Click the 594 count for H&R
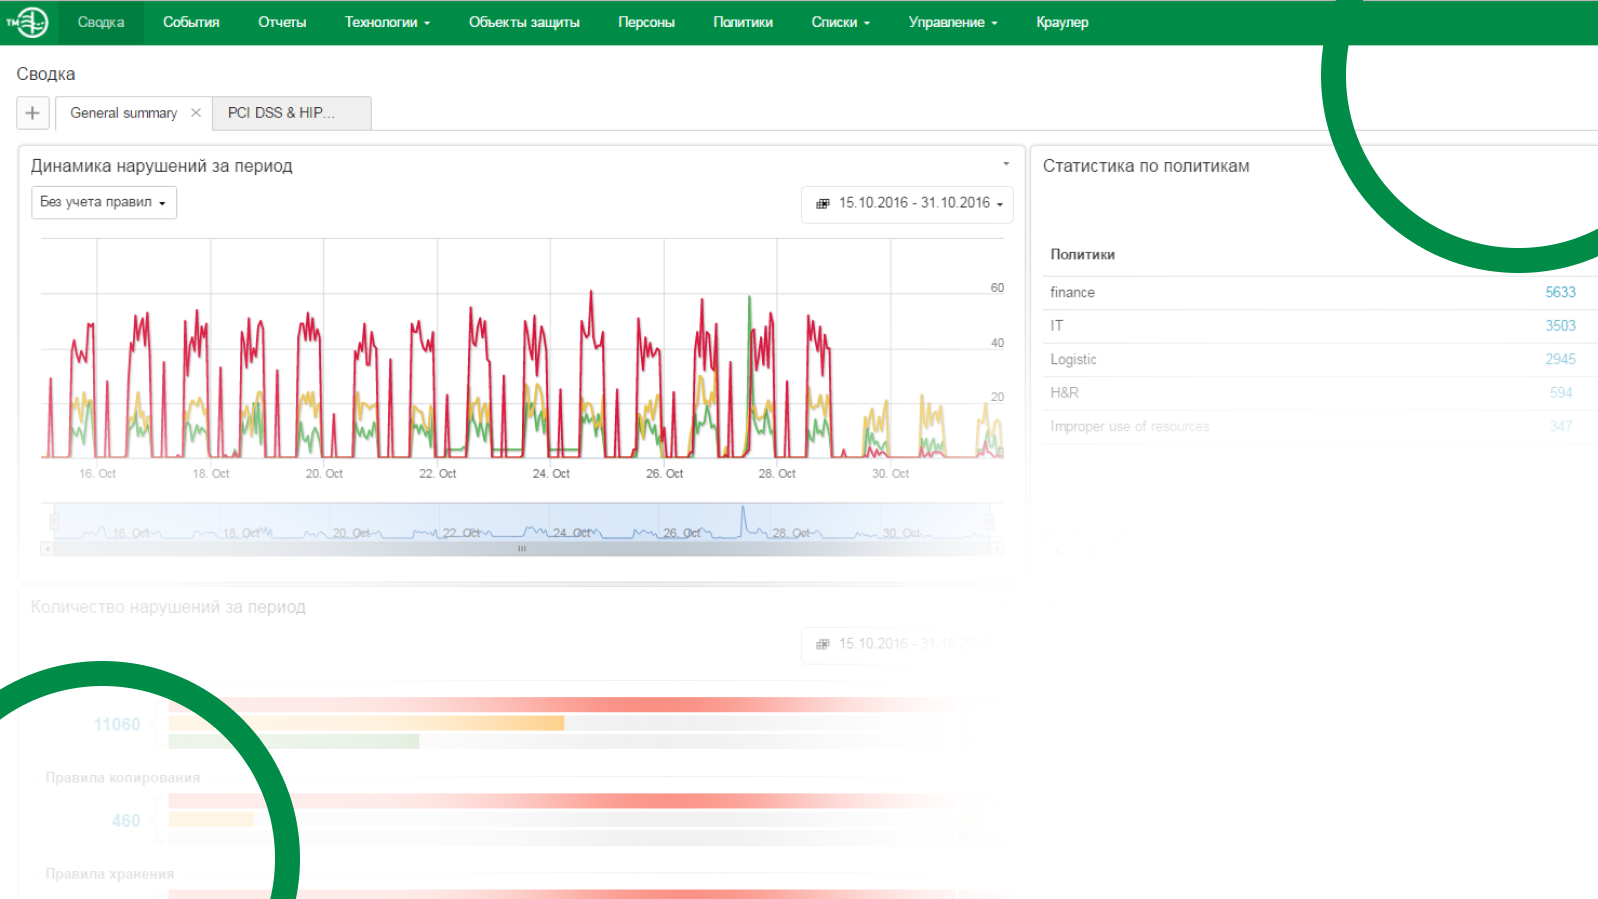This screenshot has width=1598, height=899. 1561,393
